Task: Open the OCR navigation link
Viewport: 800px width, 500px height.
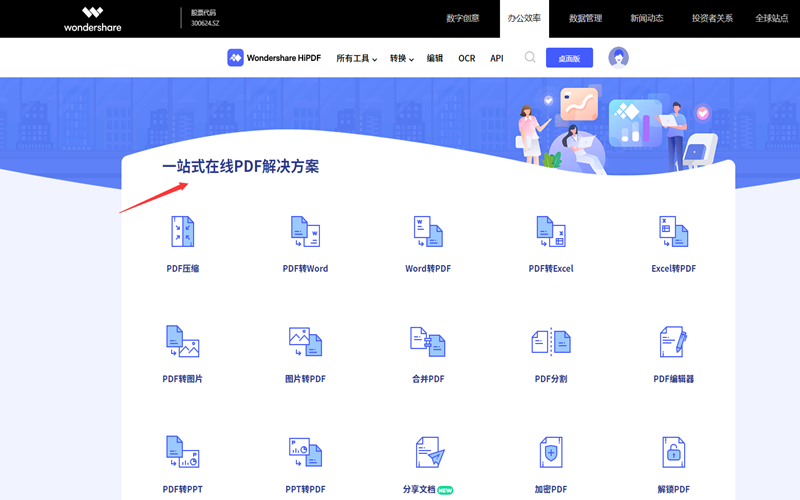Action: click(467, 59)
